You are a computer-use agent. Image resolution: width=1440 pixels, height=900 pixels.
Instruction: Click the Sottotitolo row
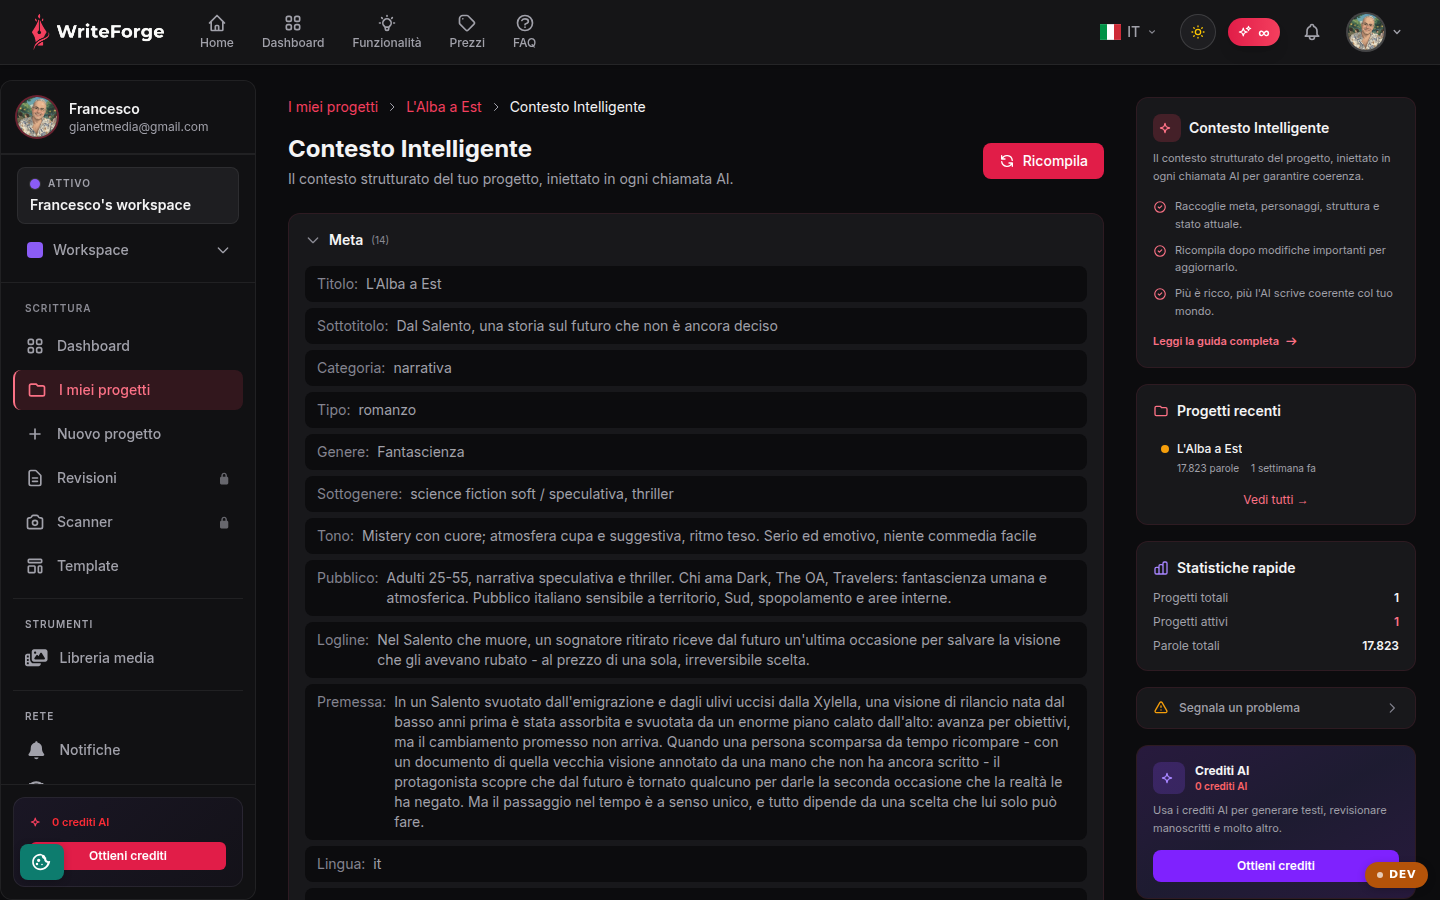(696, 326)
